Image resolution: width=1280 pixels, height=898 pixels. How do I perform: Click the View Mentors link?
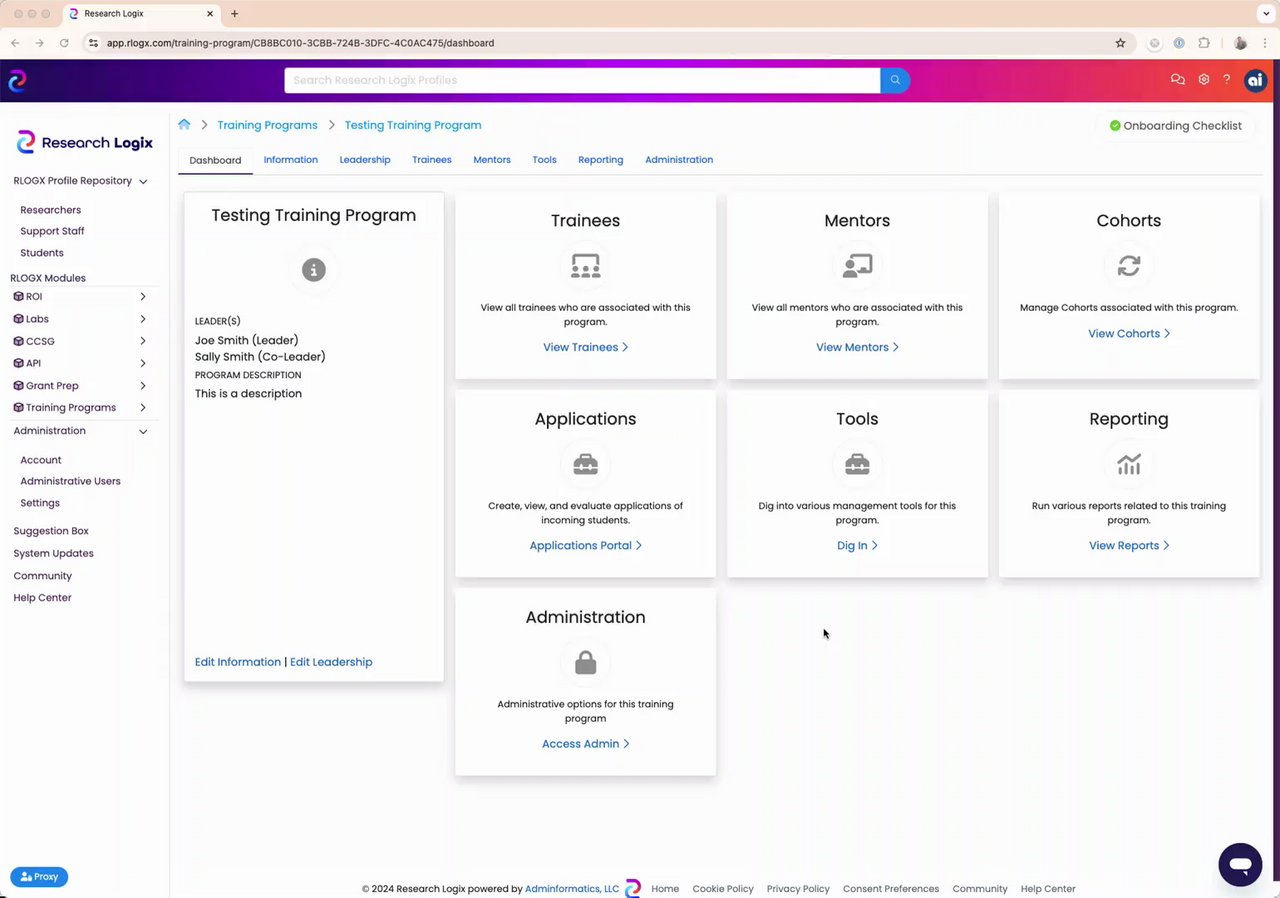857,347
